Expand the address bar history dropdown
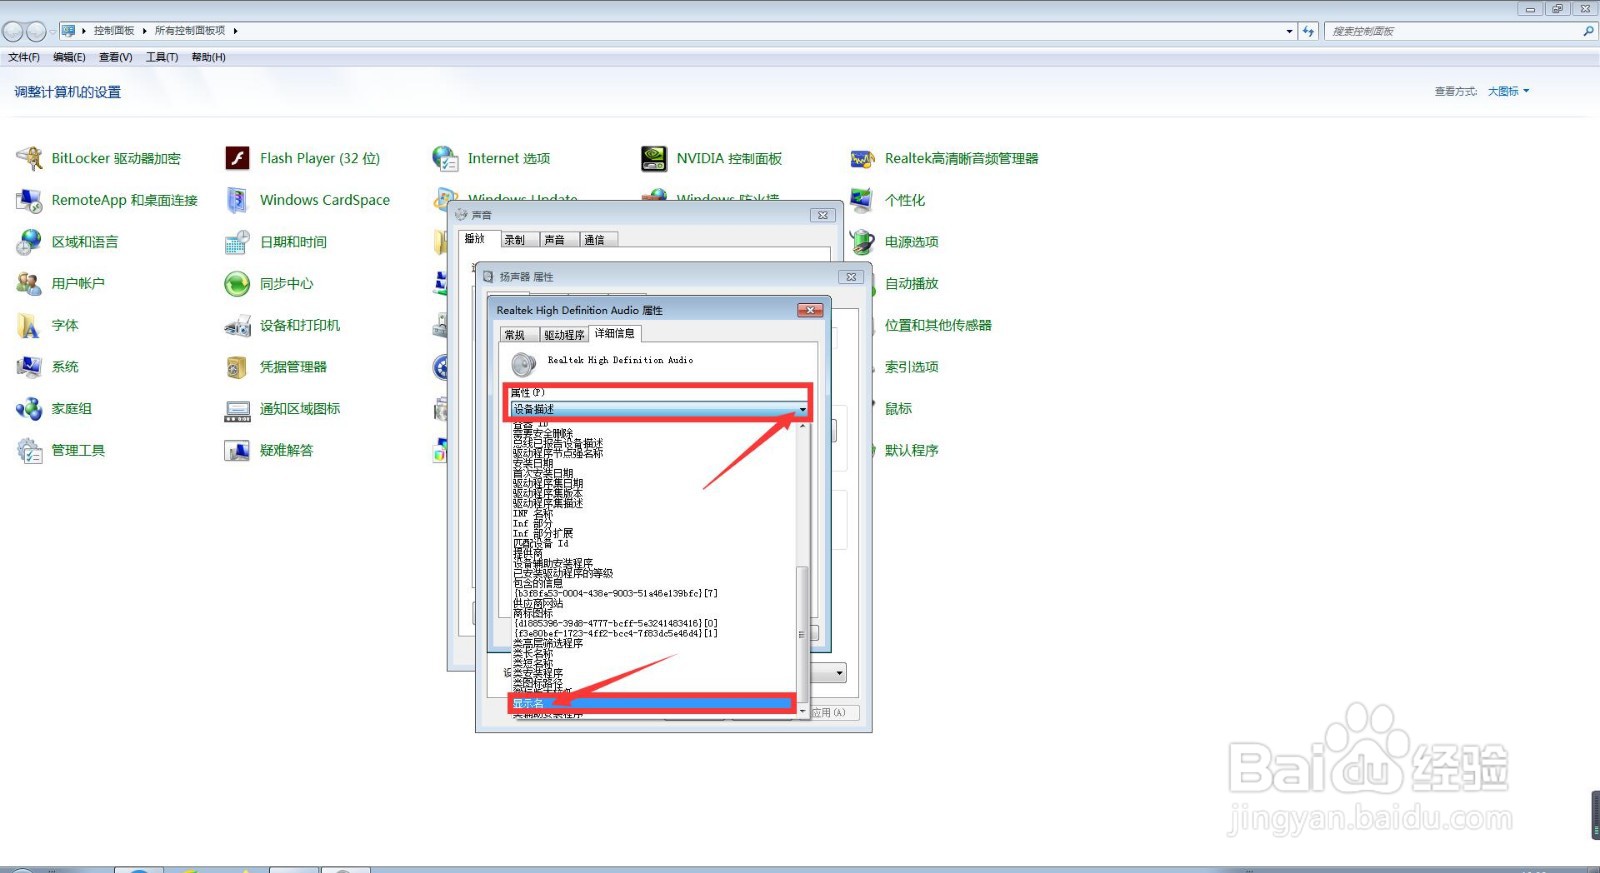This screenshot has width=1600, height=873. click(x=1289, y=31)
